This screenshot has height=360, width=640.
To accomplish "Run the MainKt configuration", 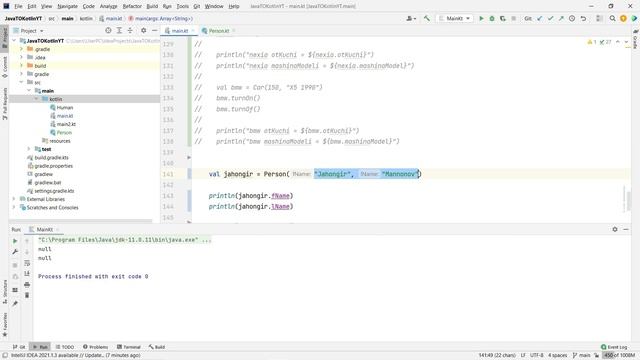I will pyautogui.click(x=481, y=18).
